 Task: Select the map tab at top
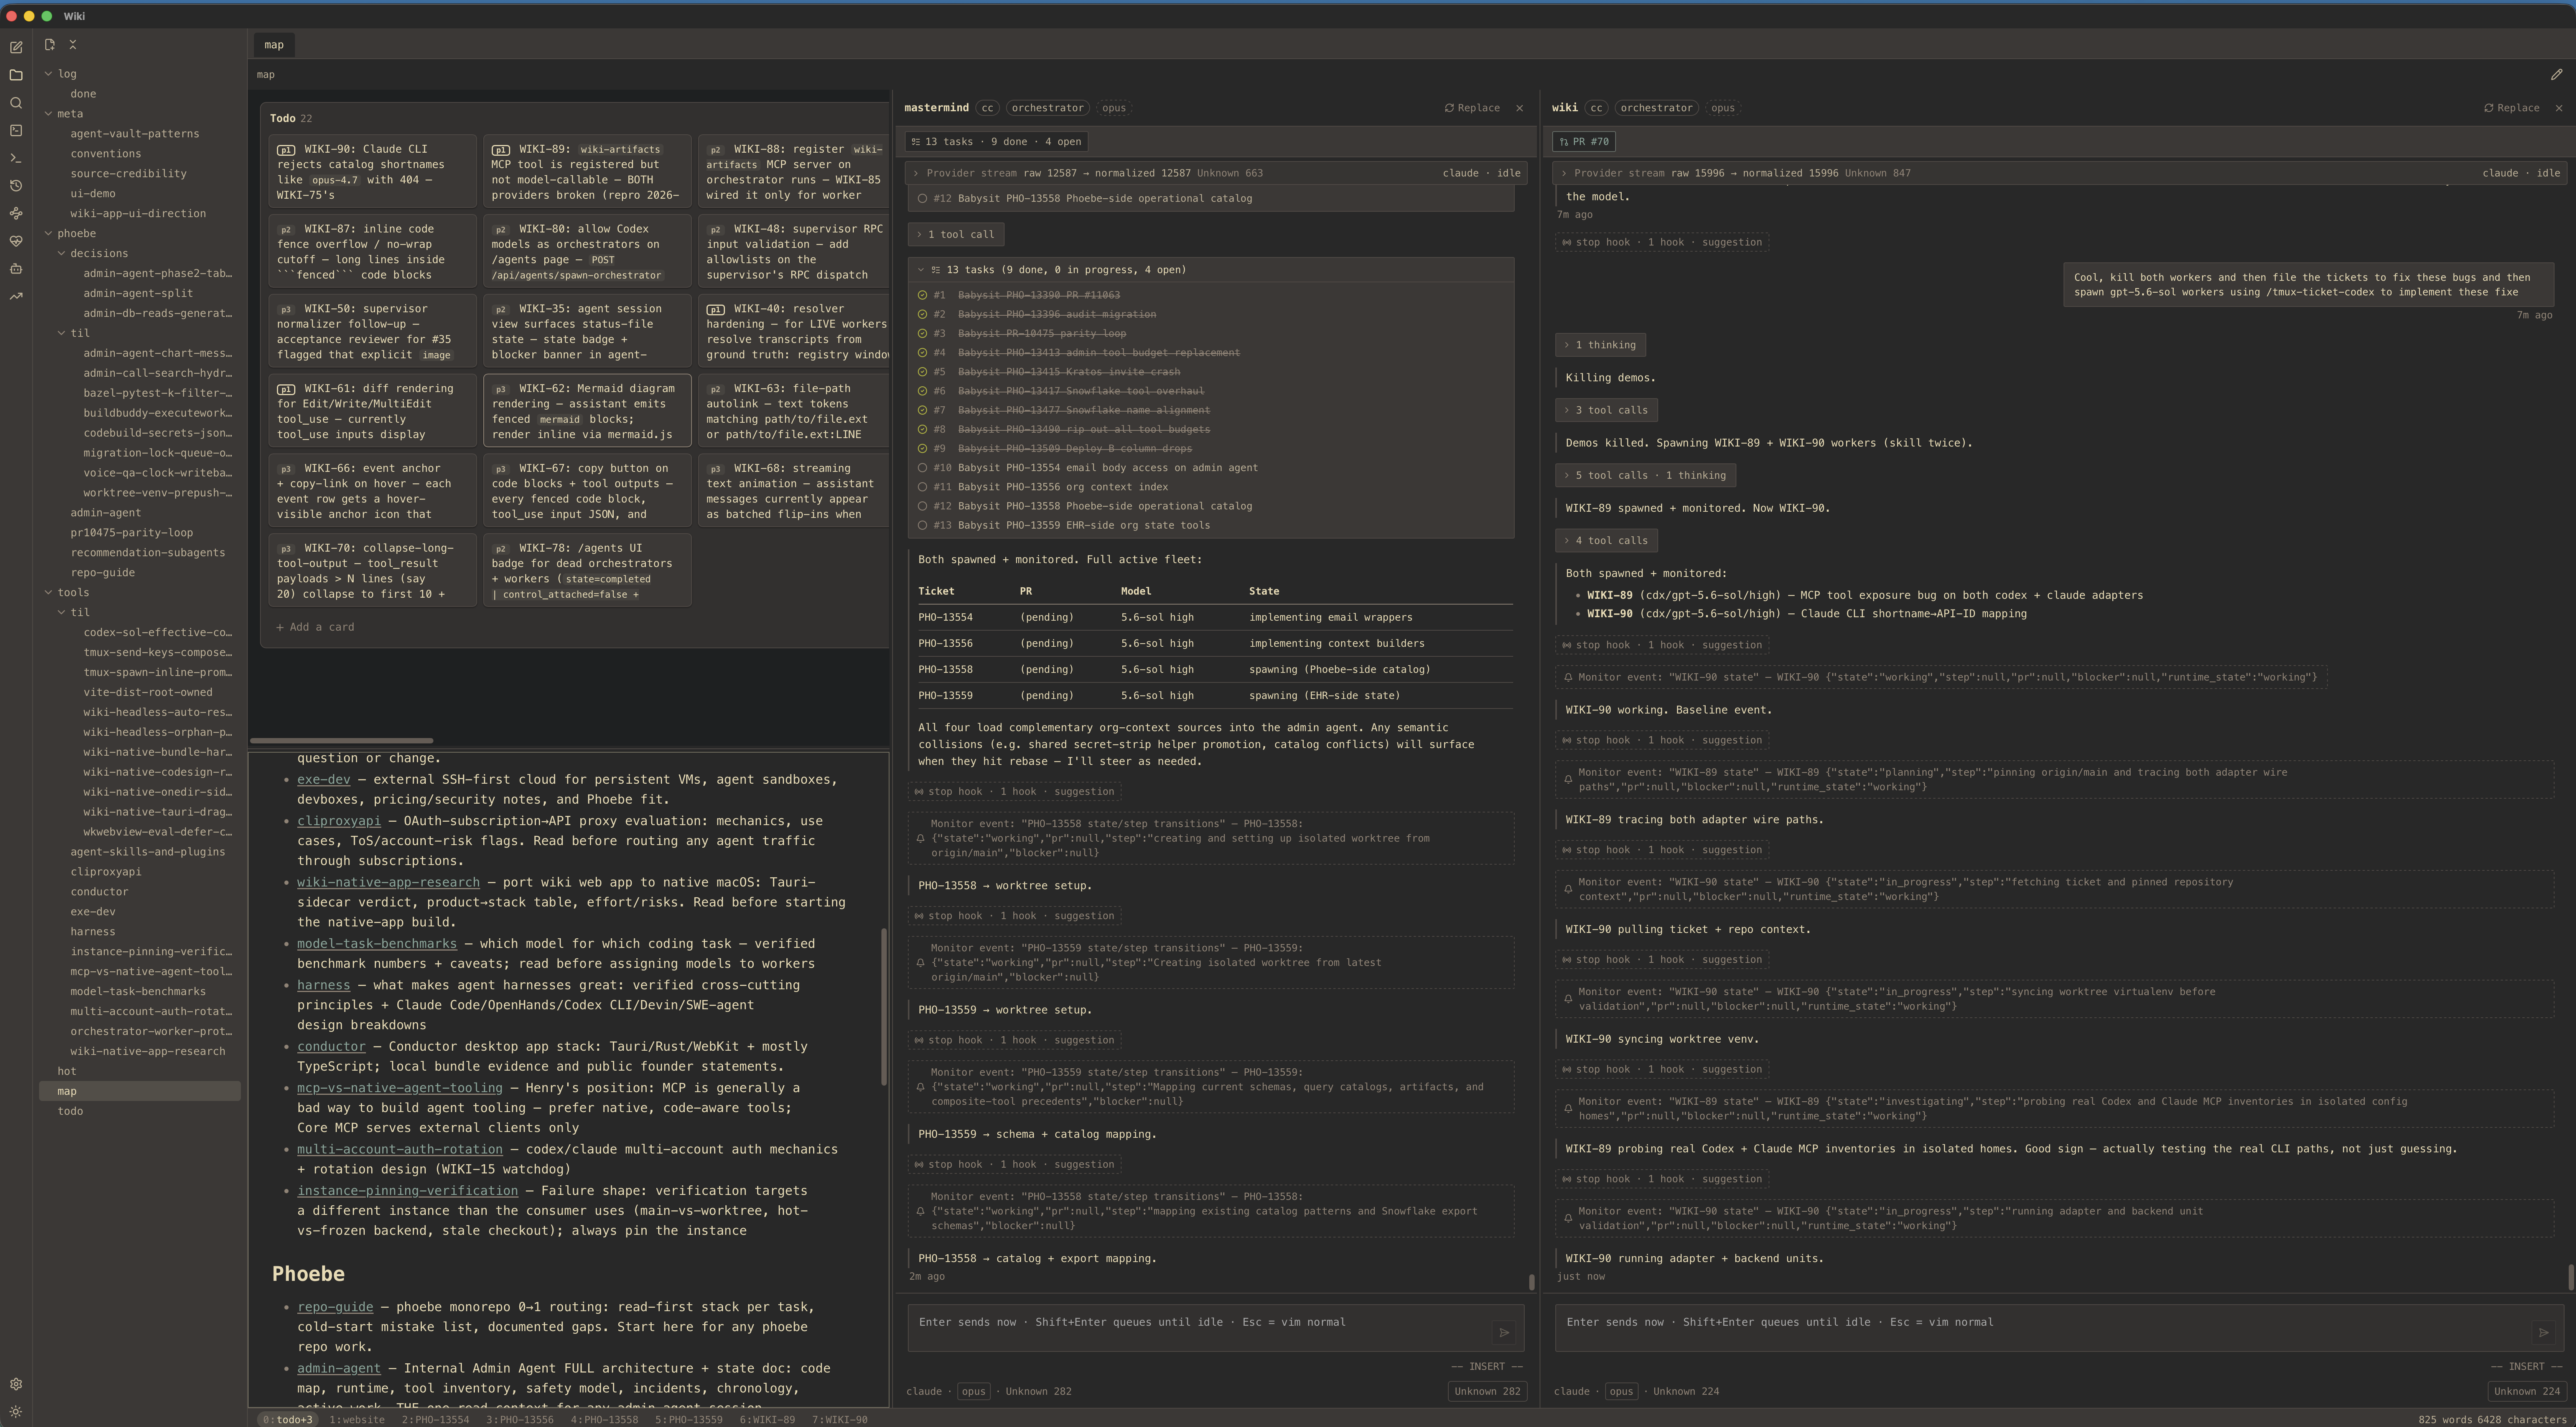[274, 45]
